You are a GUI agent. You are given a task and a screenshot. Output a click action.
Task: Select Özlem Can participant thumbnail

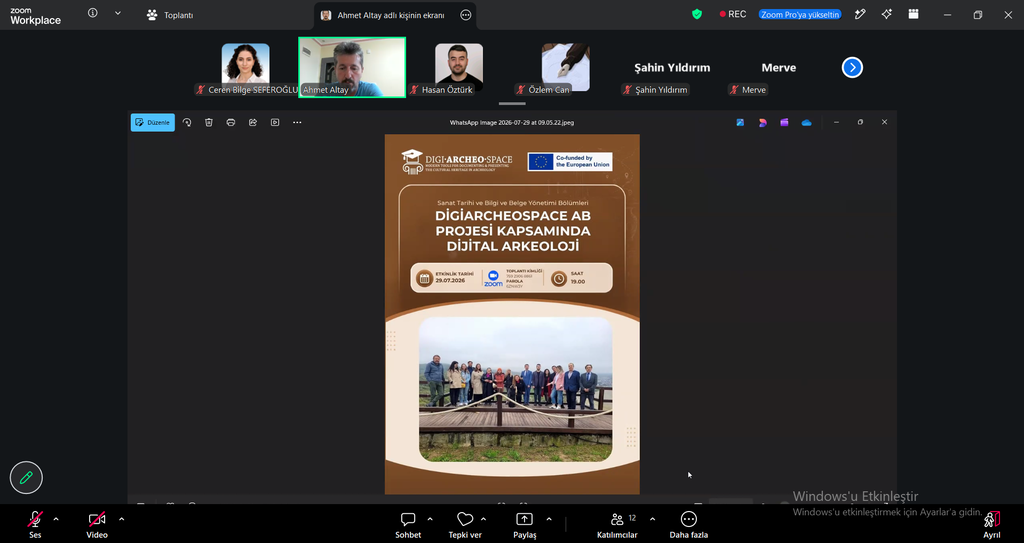566,68
